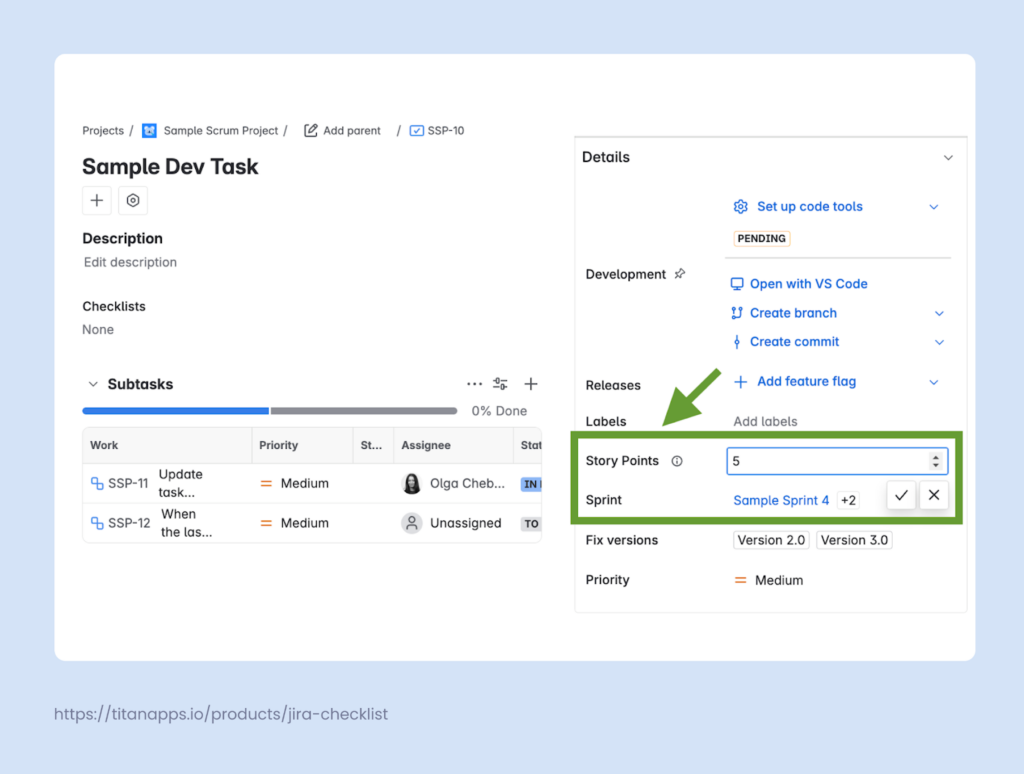The image size is (1024, 774).
Task: Click Olga Cheb... assignee avatar
Action: click(x=411, y=483)
